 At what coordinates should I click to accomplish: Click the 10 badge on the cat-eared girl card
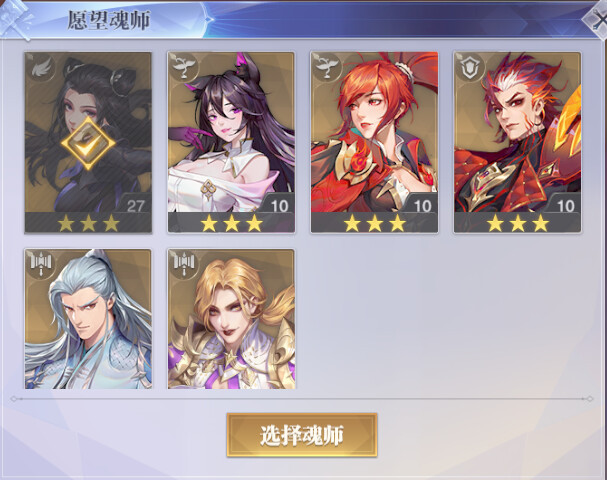pyautogui.click(x=279, y=205)
